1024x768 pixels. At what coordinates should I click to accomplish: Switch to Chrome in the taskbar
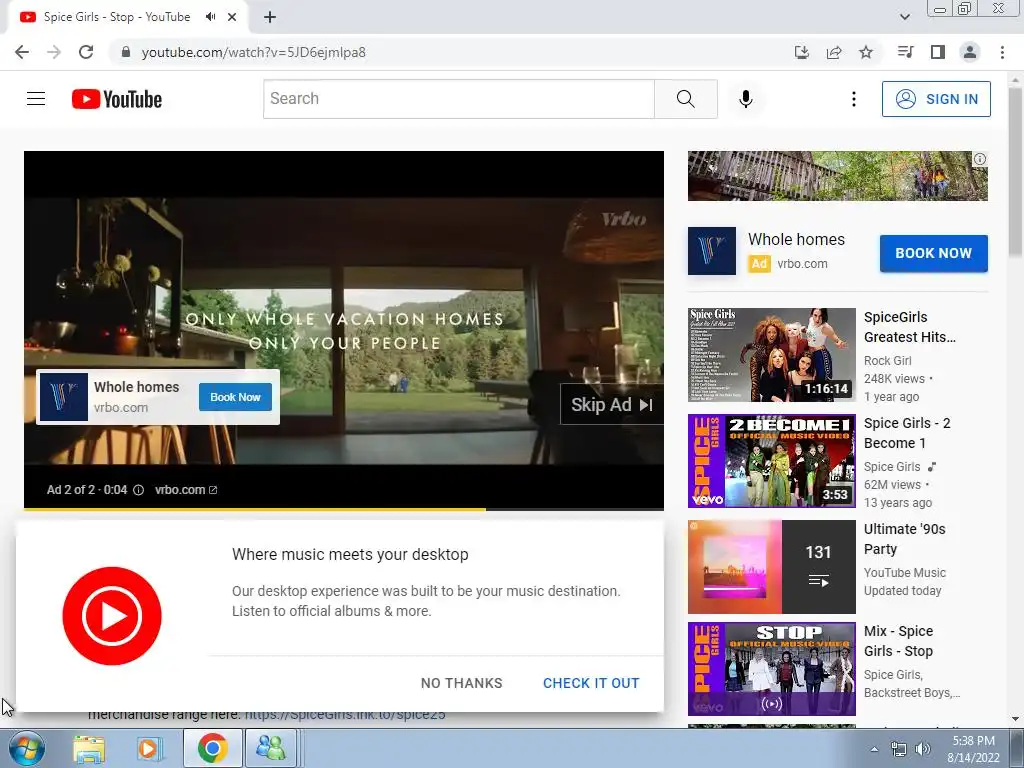(212, 748)
